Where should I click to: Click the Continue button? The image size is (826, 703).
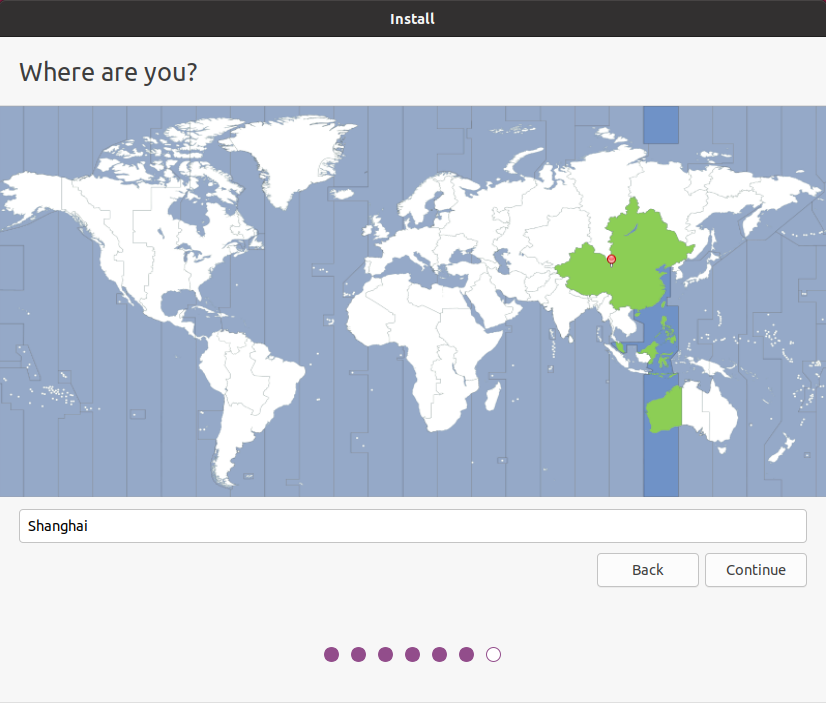(x=755, y=570)
